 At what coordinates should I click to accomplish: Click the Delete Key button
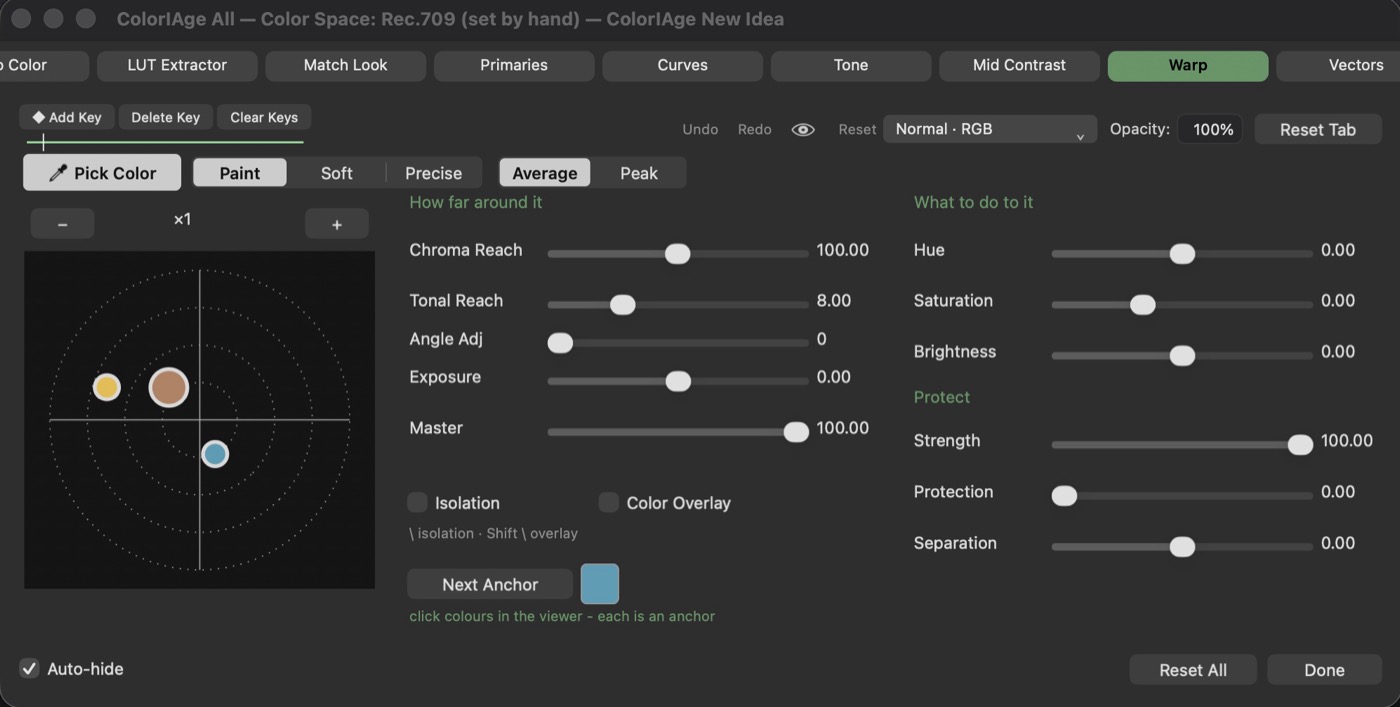[x=166, y=117]
